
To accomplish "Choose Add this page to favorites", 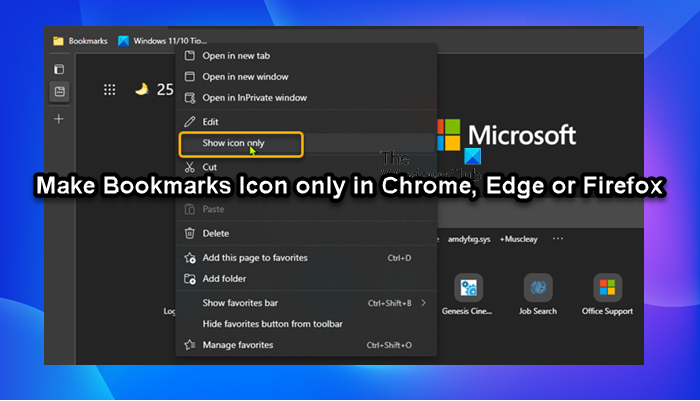I will point(306,258).
